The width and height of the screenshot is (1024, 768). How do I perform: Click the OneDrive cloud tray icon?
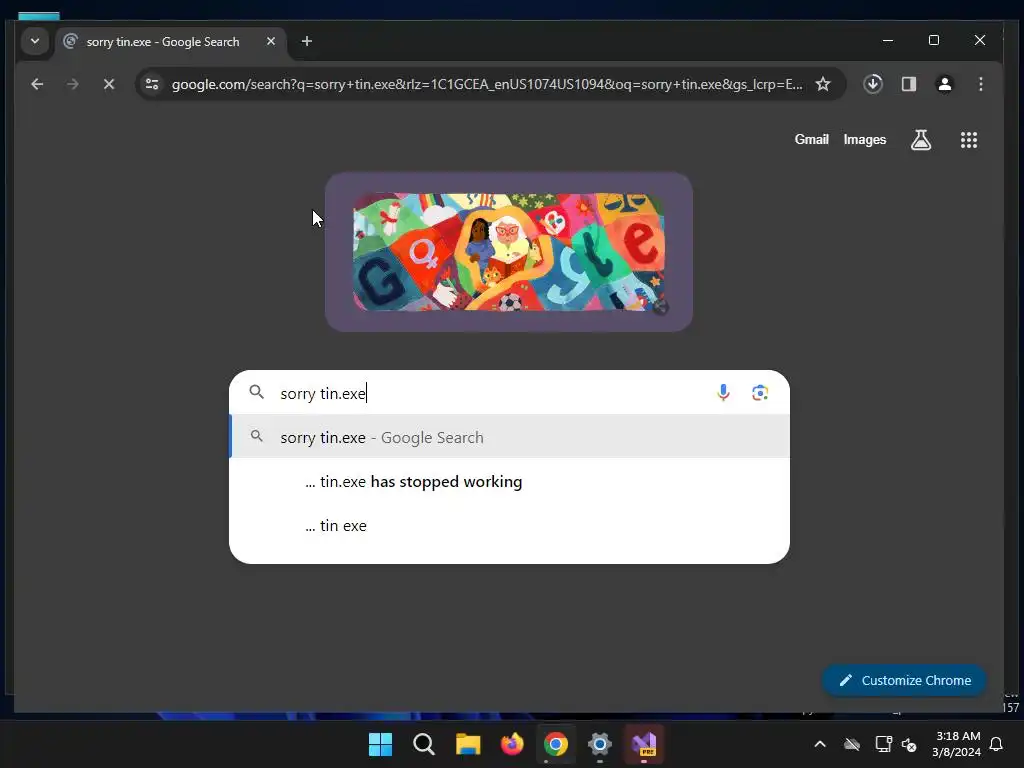tap(852, 744)
